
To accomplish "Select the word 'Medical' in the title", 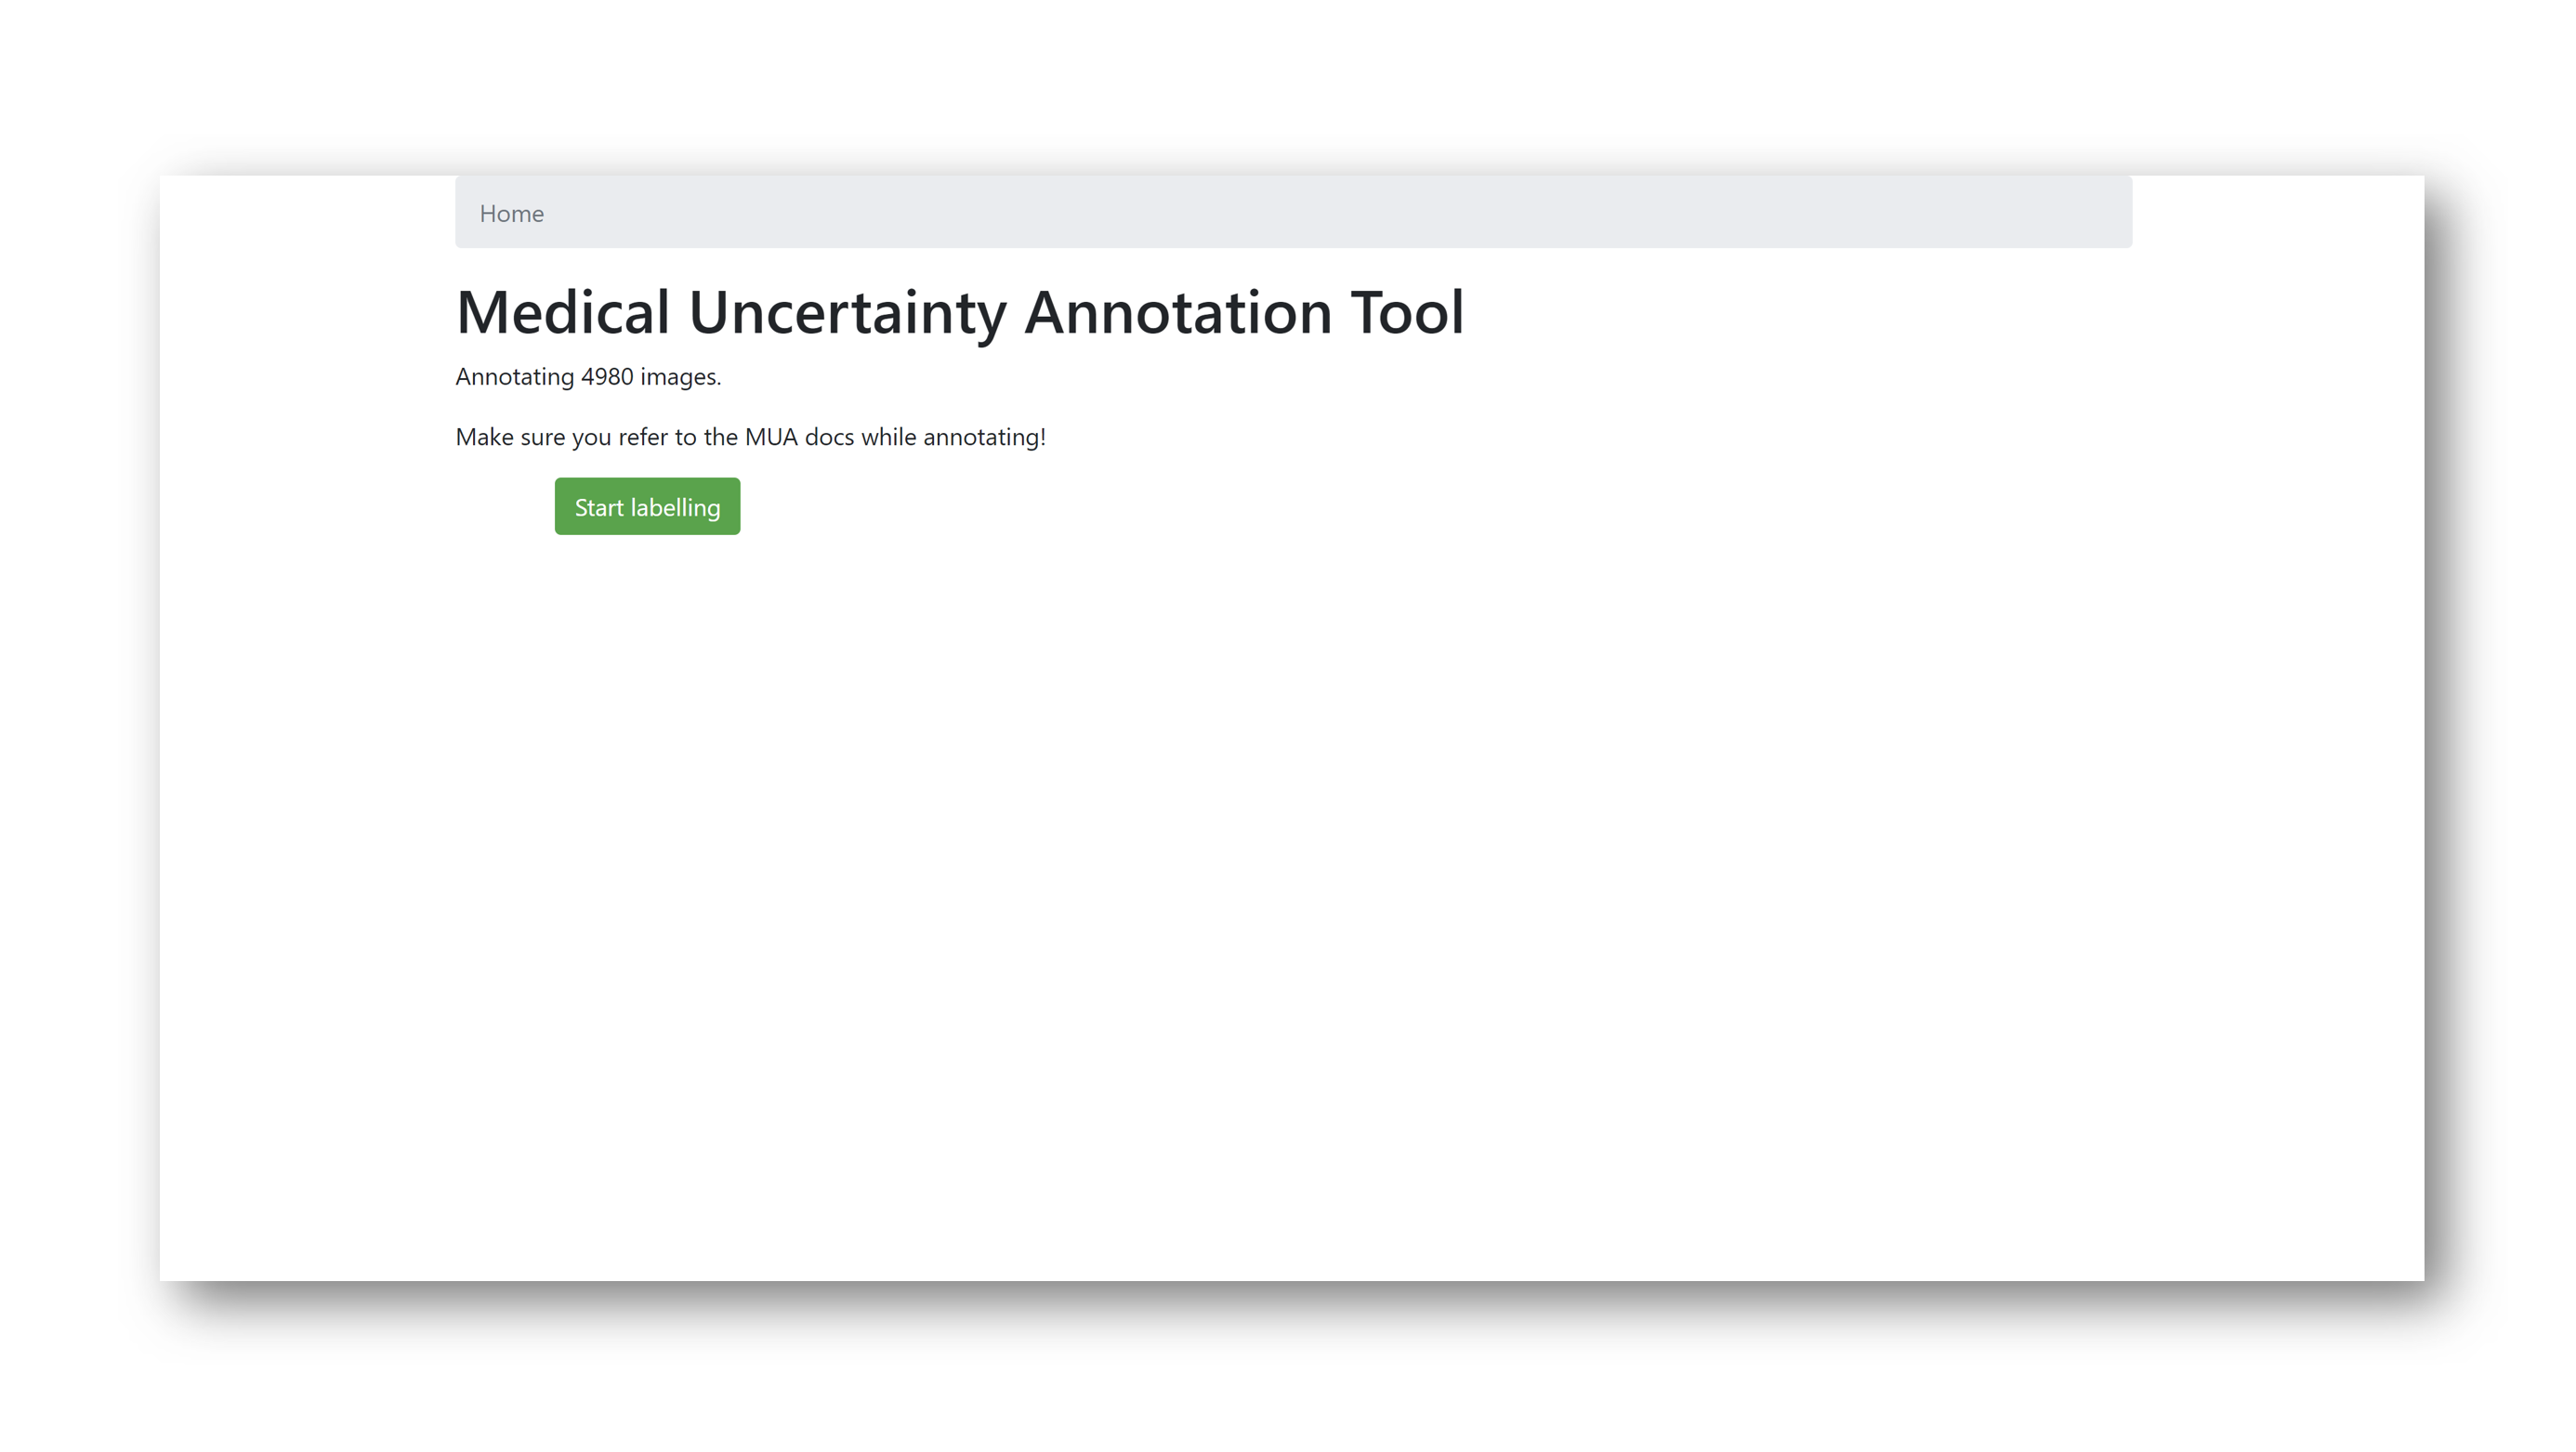I will pos(563,312).
